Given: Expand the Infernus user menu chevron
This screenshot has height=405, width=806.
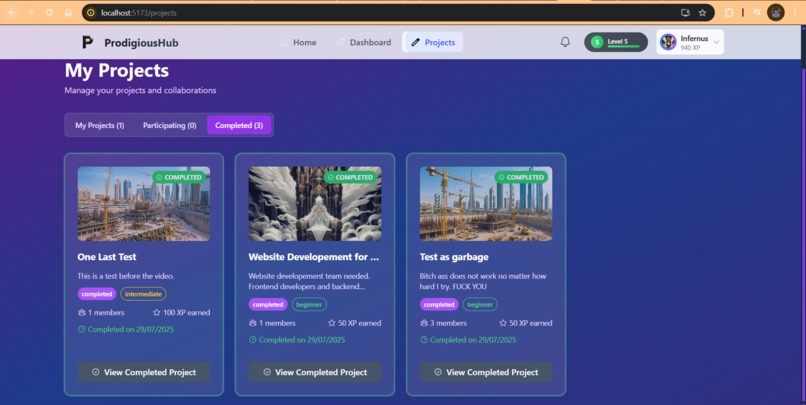Looking at the screenshot, I should tap(716, 42).
